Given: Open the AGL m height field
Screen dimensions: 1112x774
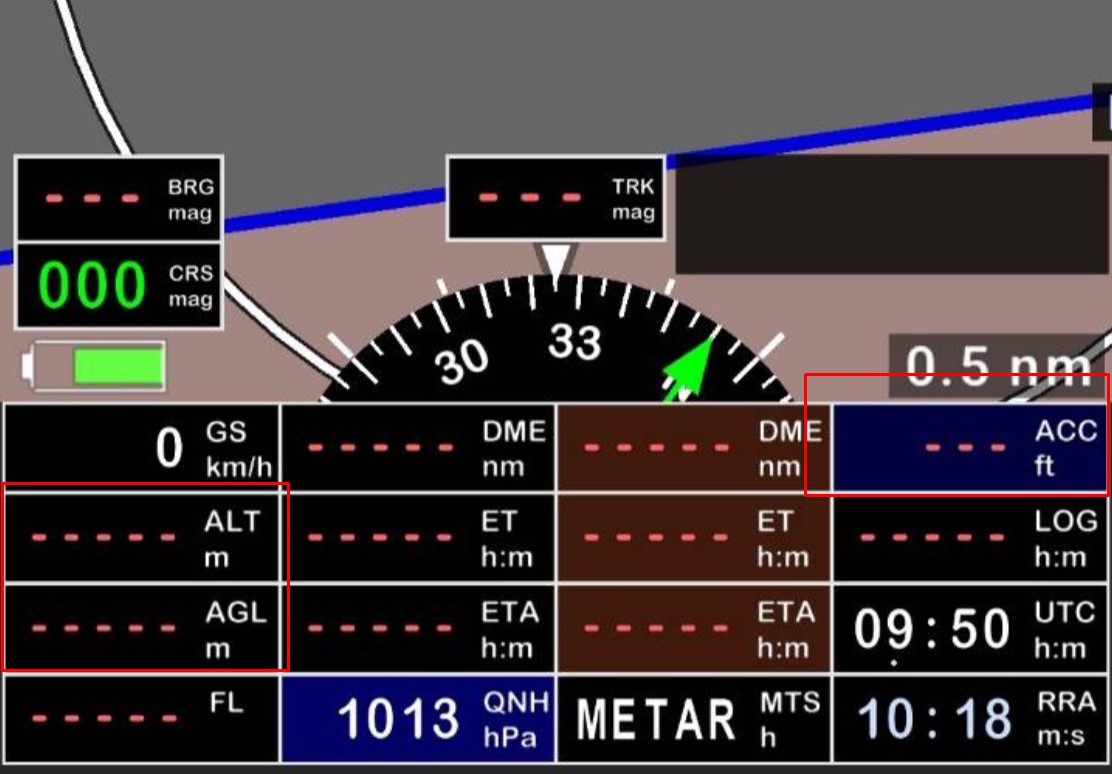Looking at the screenshot, I should [x=142, y=628].
